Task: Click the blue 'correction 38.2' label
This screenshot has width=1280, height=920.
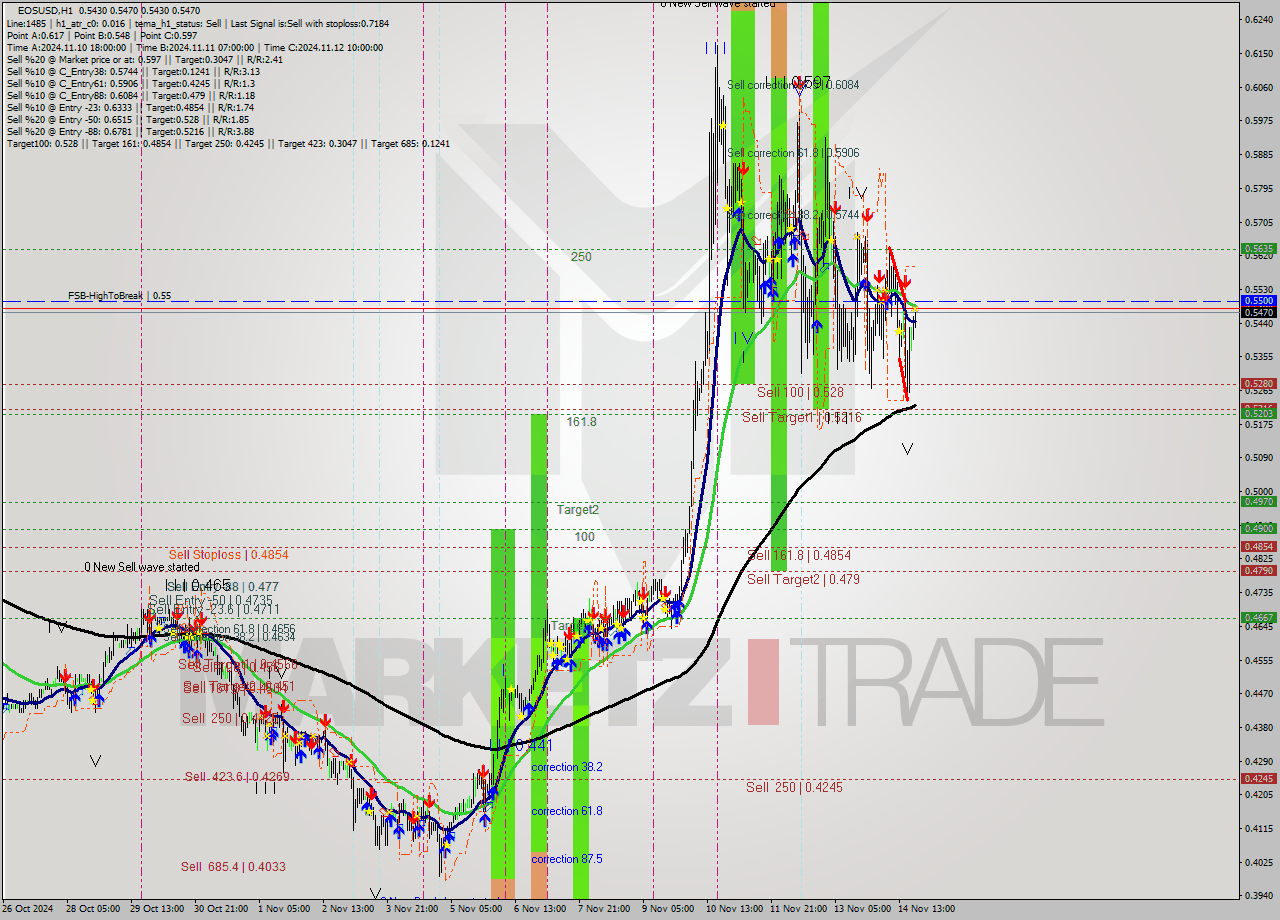Action: click(x=567, y=767)
